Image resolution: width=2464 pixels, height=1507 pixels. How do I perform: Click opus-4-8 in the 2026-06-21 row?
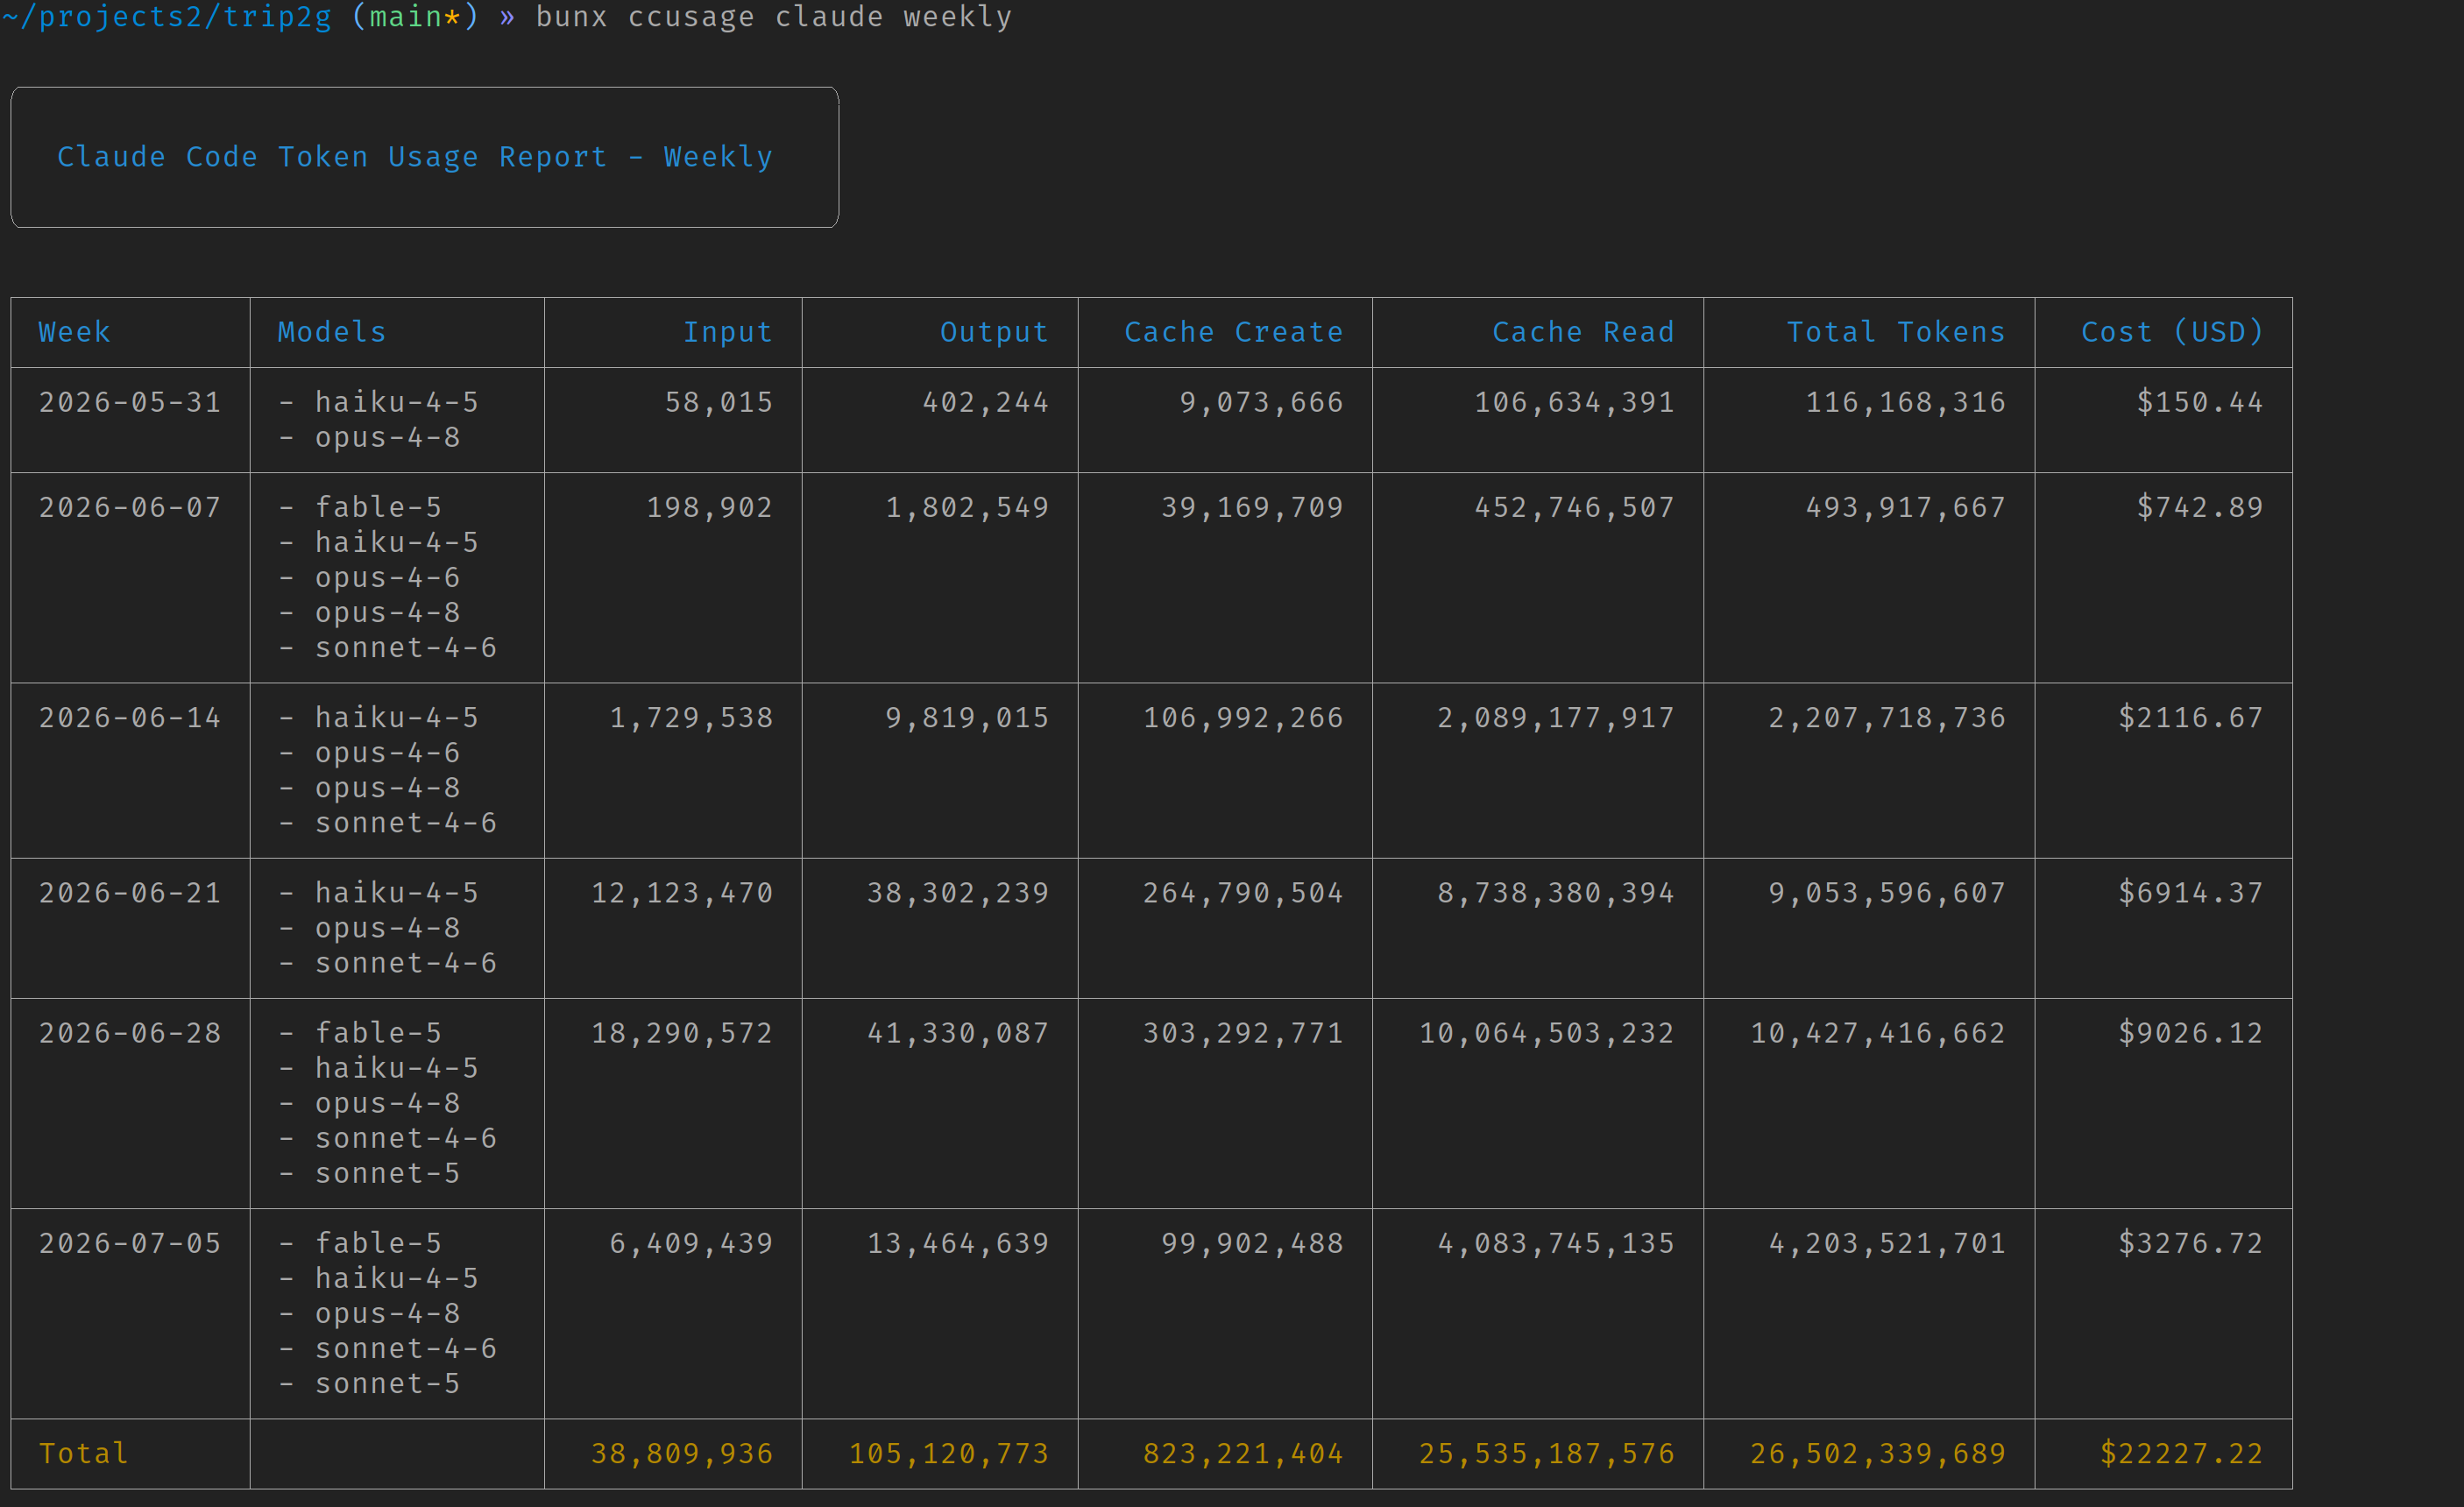388,927
